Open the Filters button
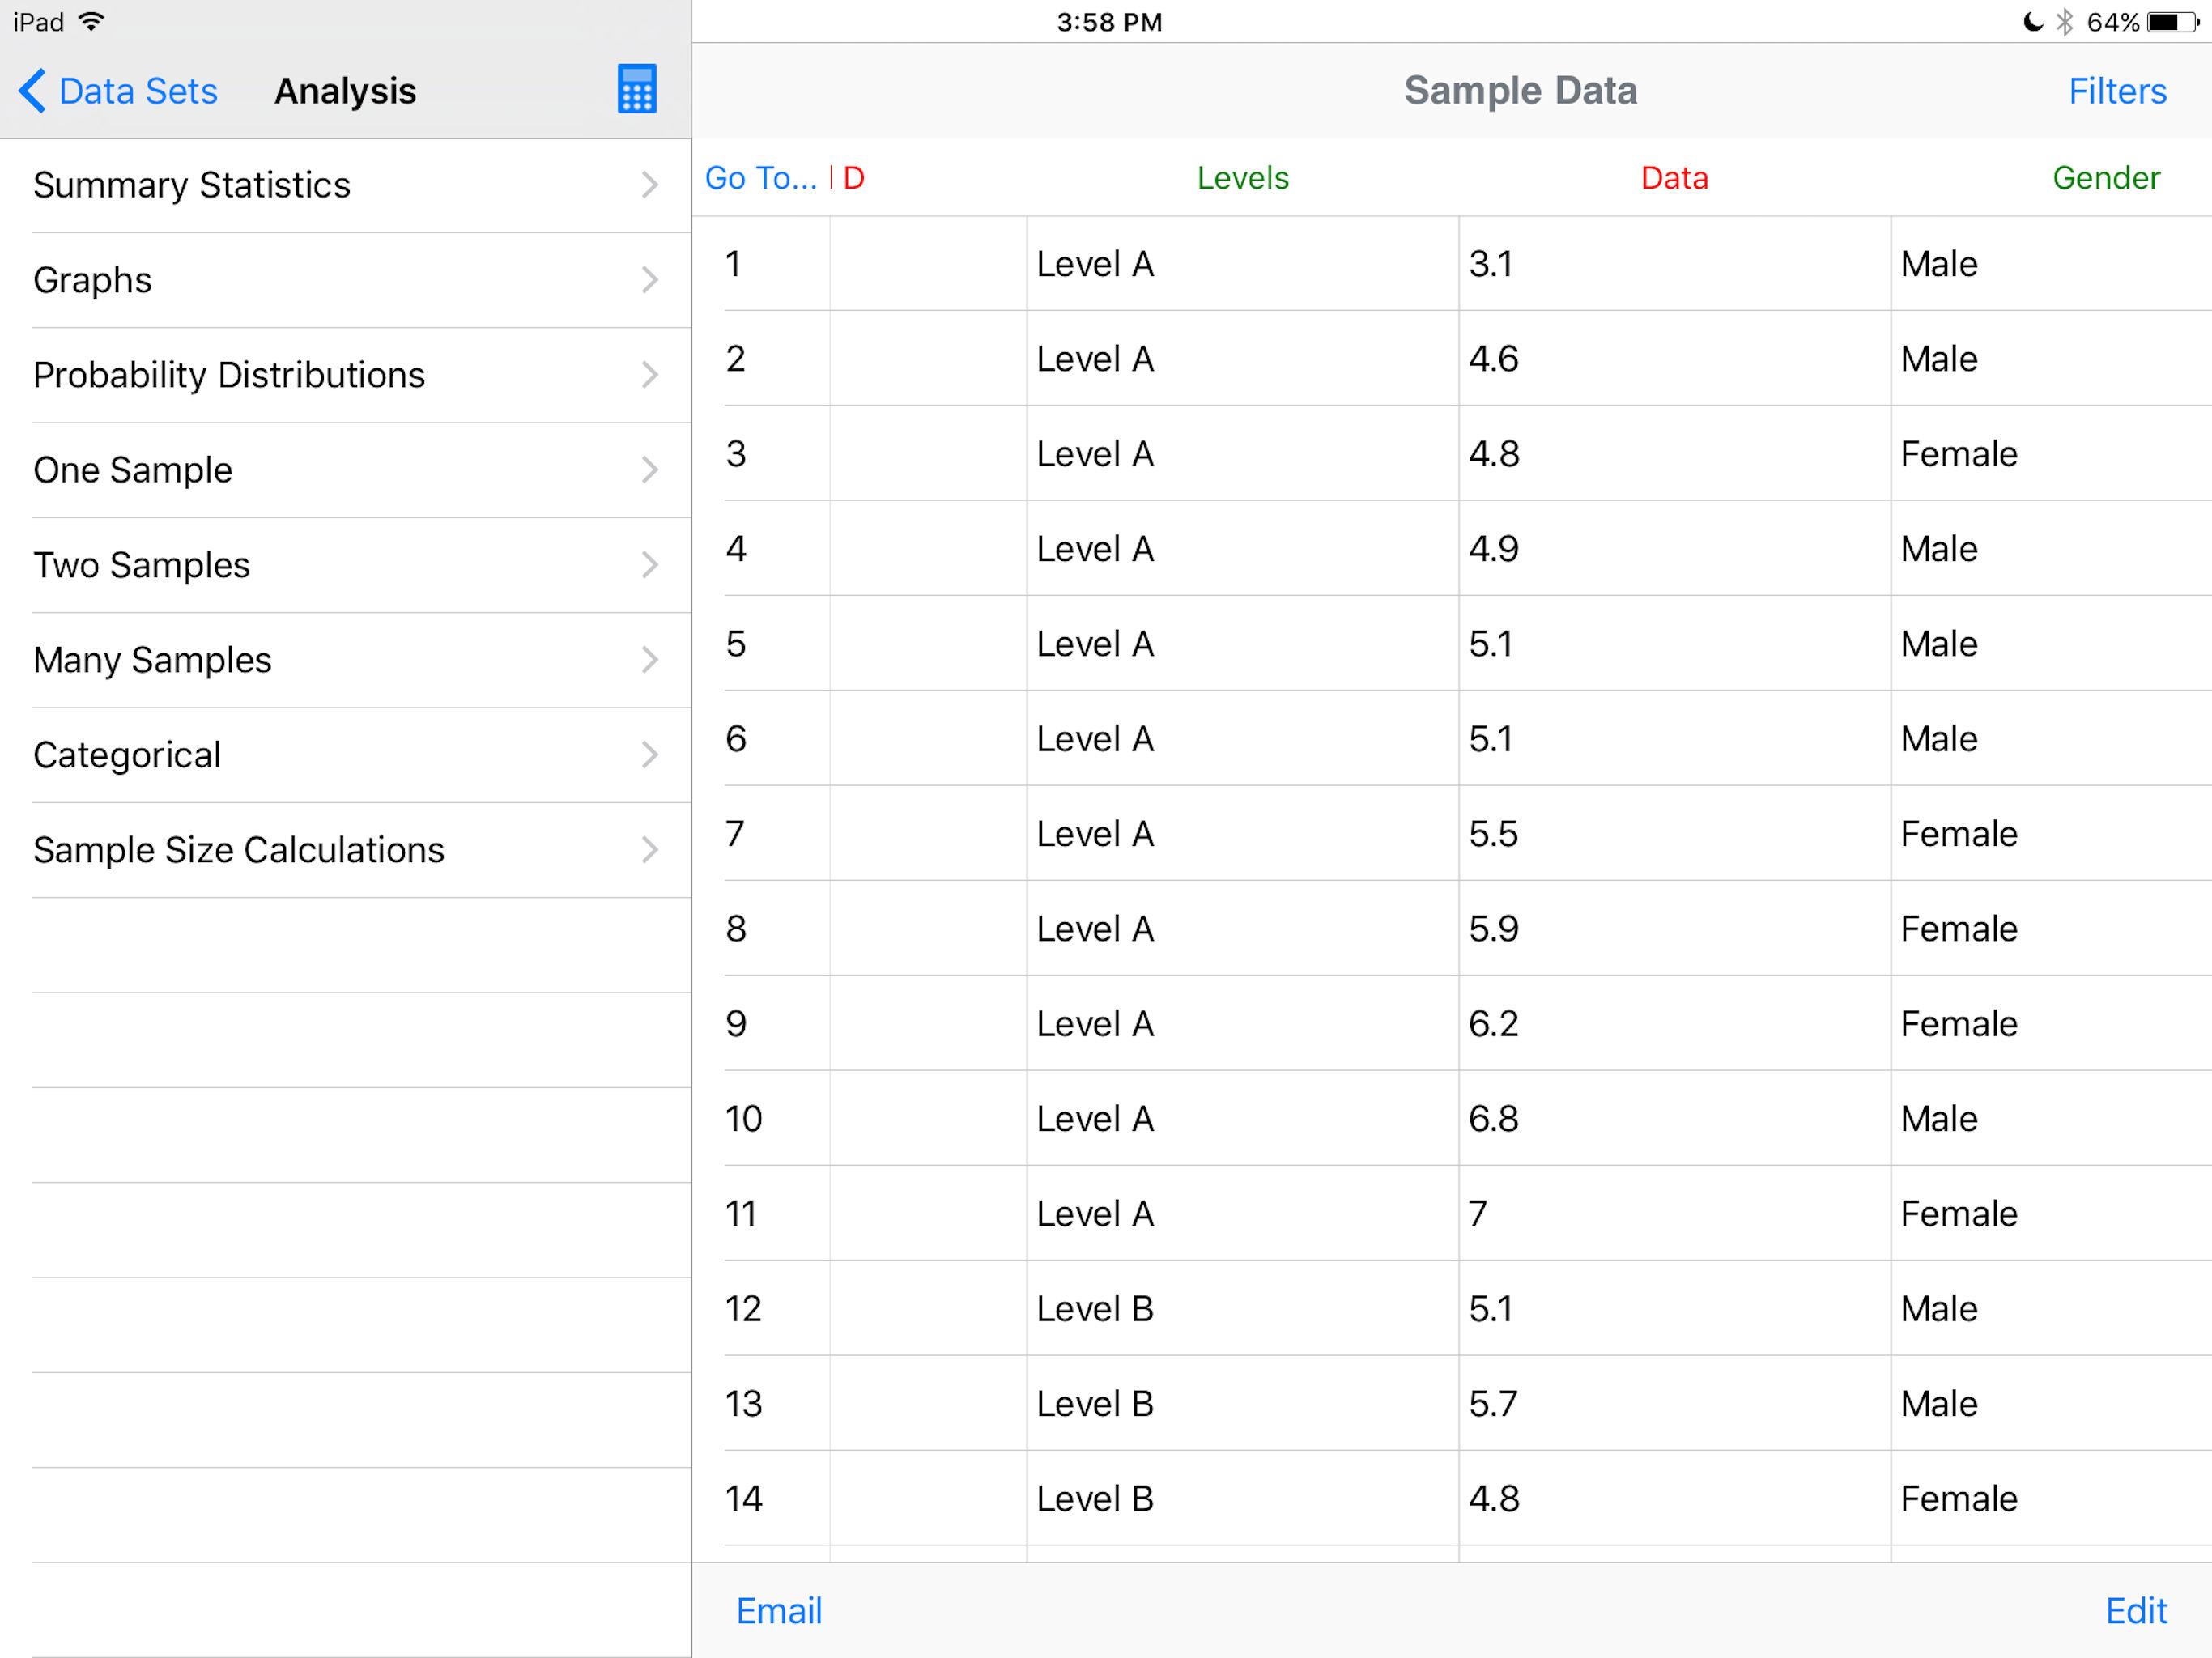The image size is (2212, 1658). point(2117,91)
